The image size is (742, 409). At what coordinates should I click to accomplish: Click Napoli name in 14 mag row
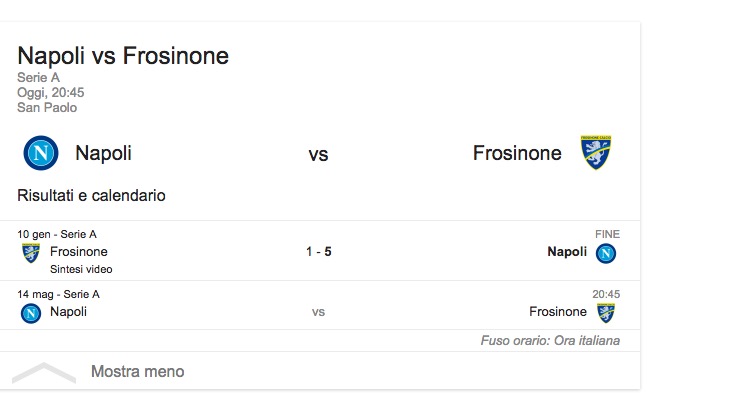[68, 312]
